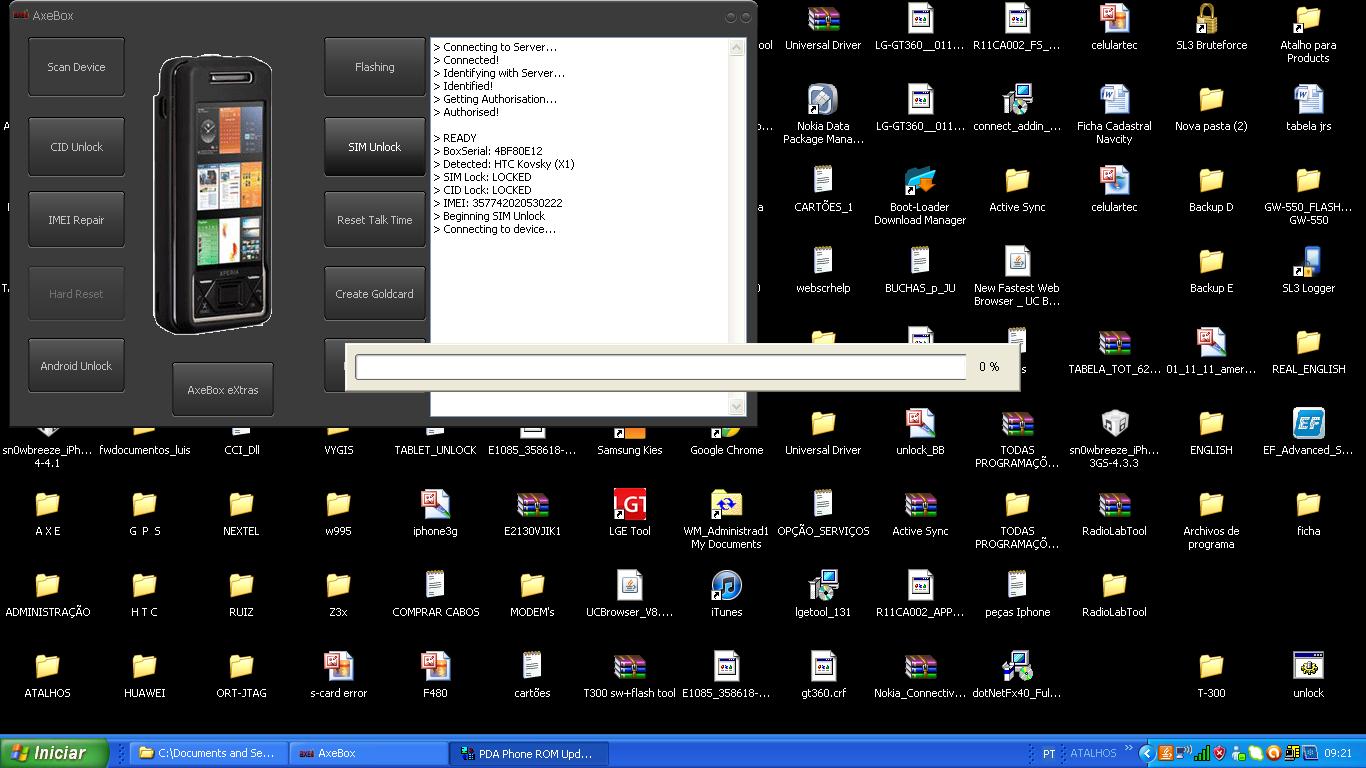
Task: Open the s-card error file icon
Action: (x=338, y=675)
